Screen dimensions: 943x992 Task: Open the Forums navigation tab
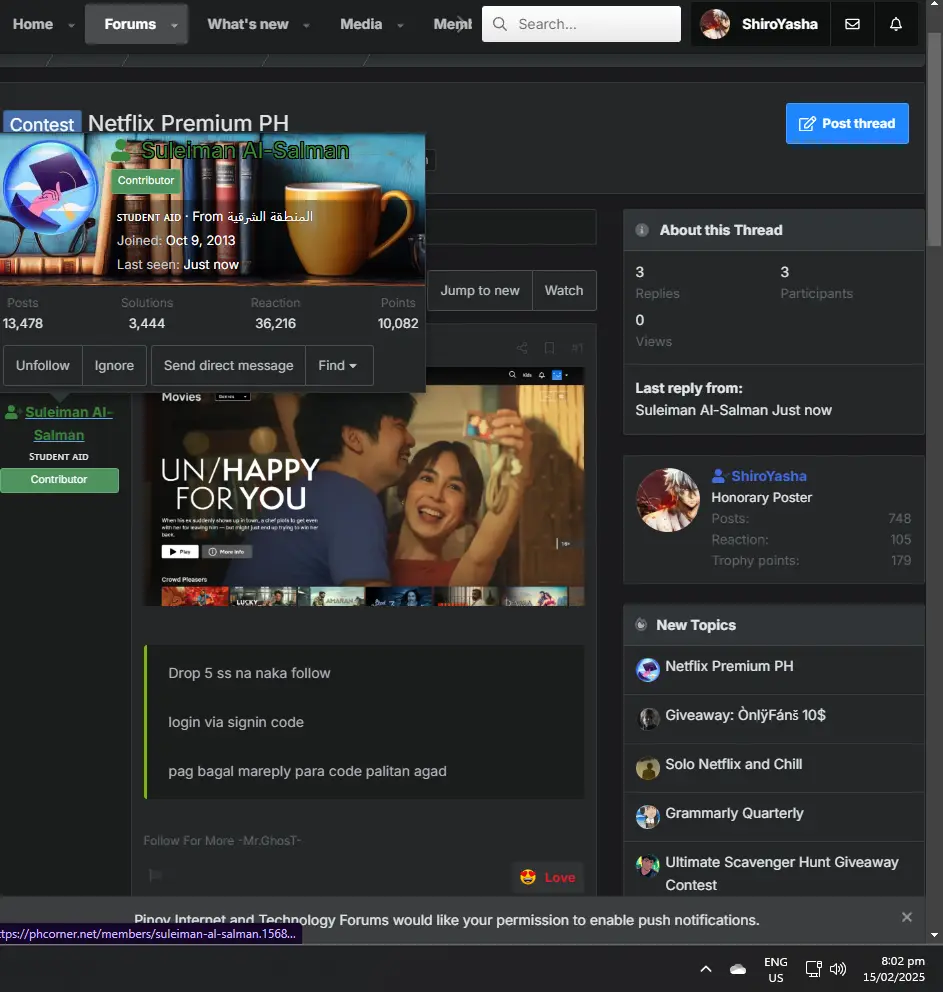(x=130, y=24)
